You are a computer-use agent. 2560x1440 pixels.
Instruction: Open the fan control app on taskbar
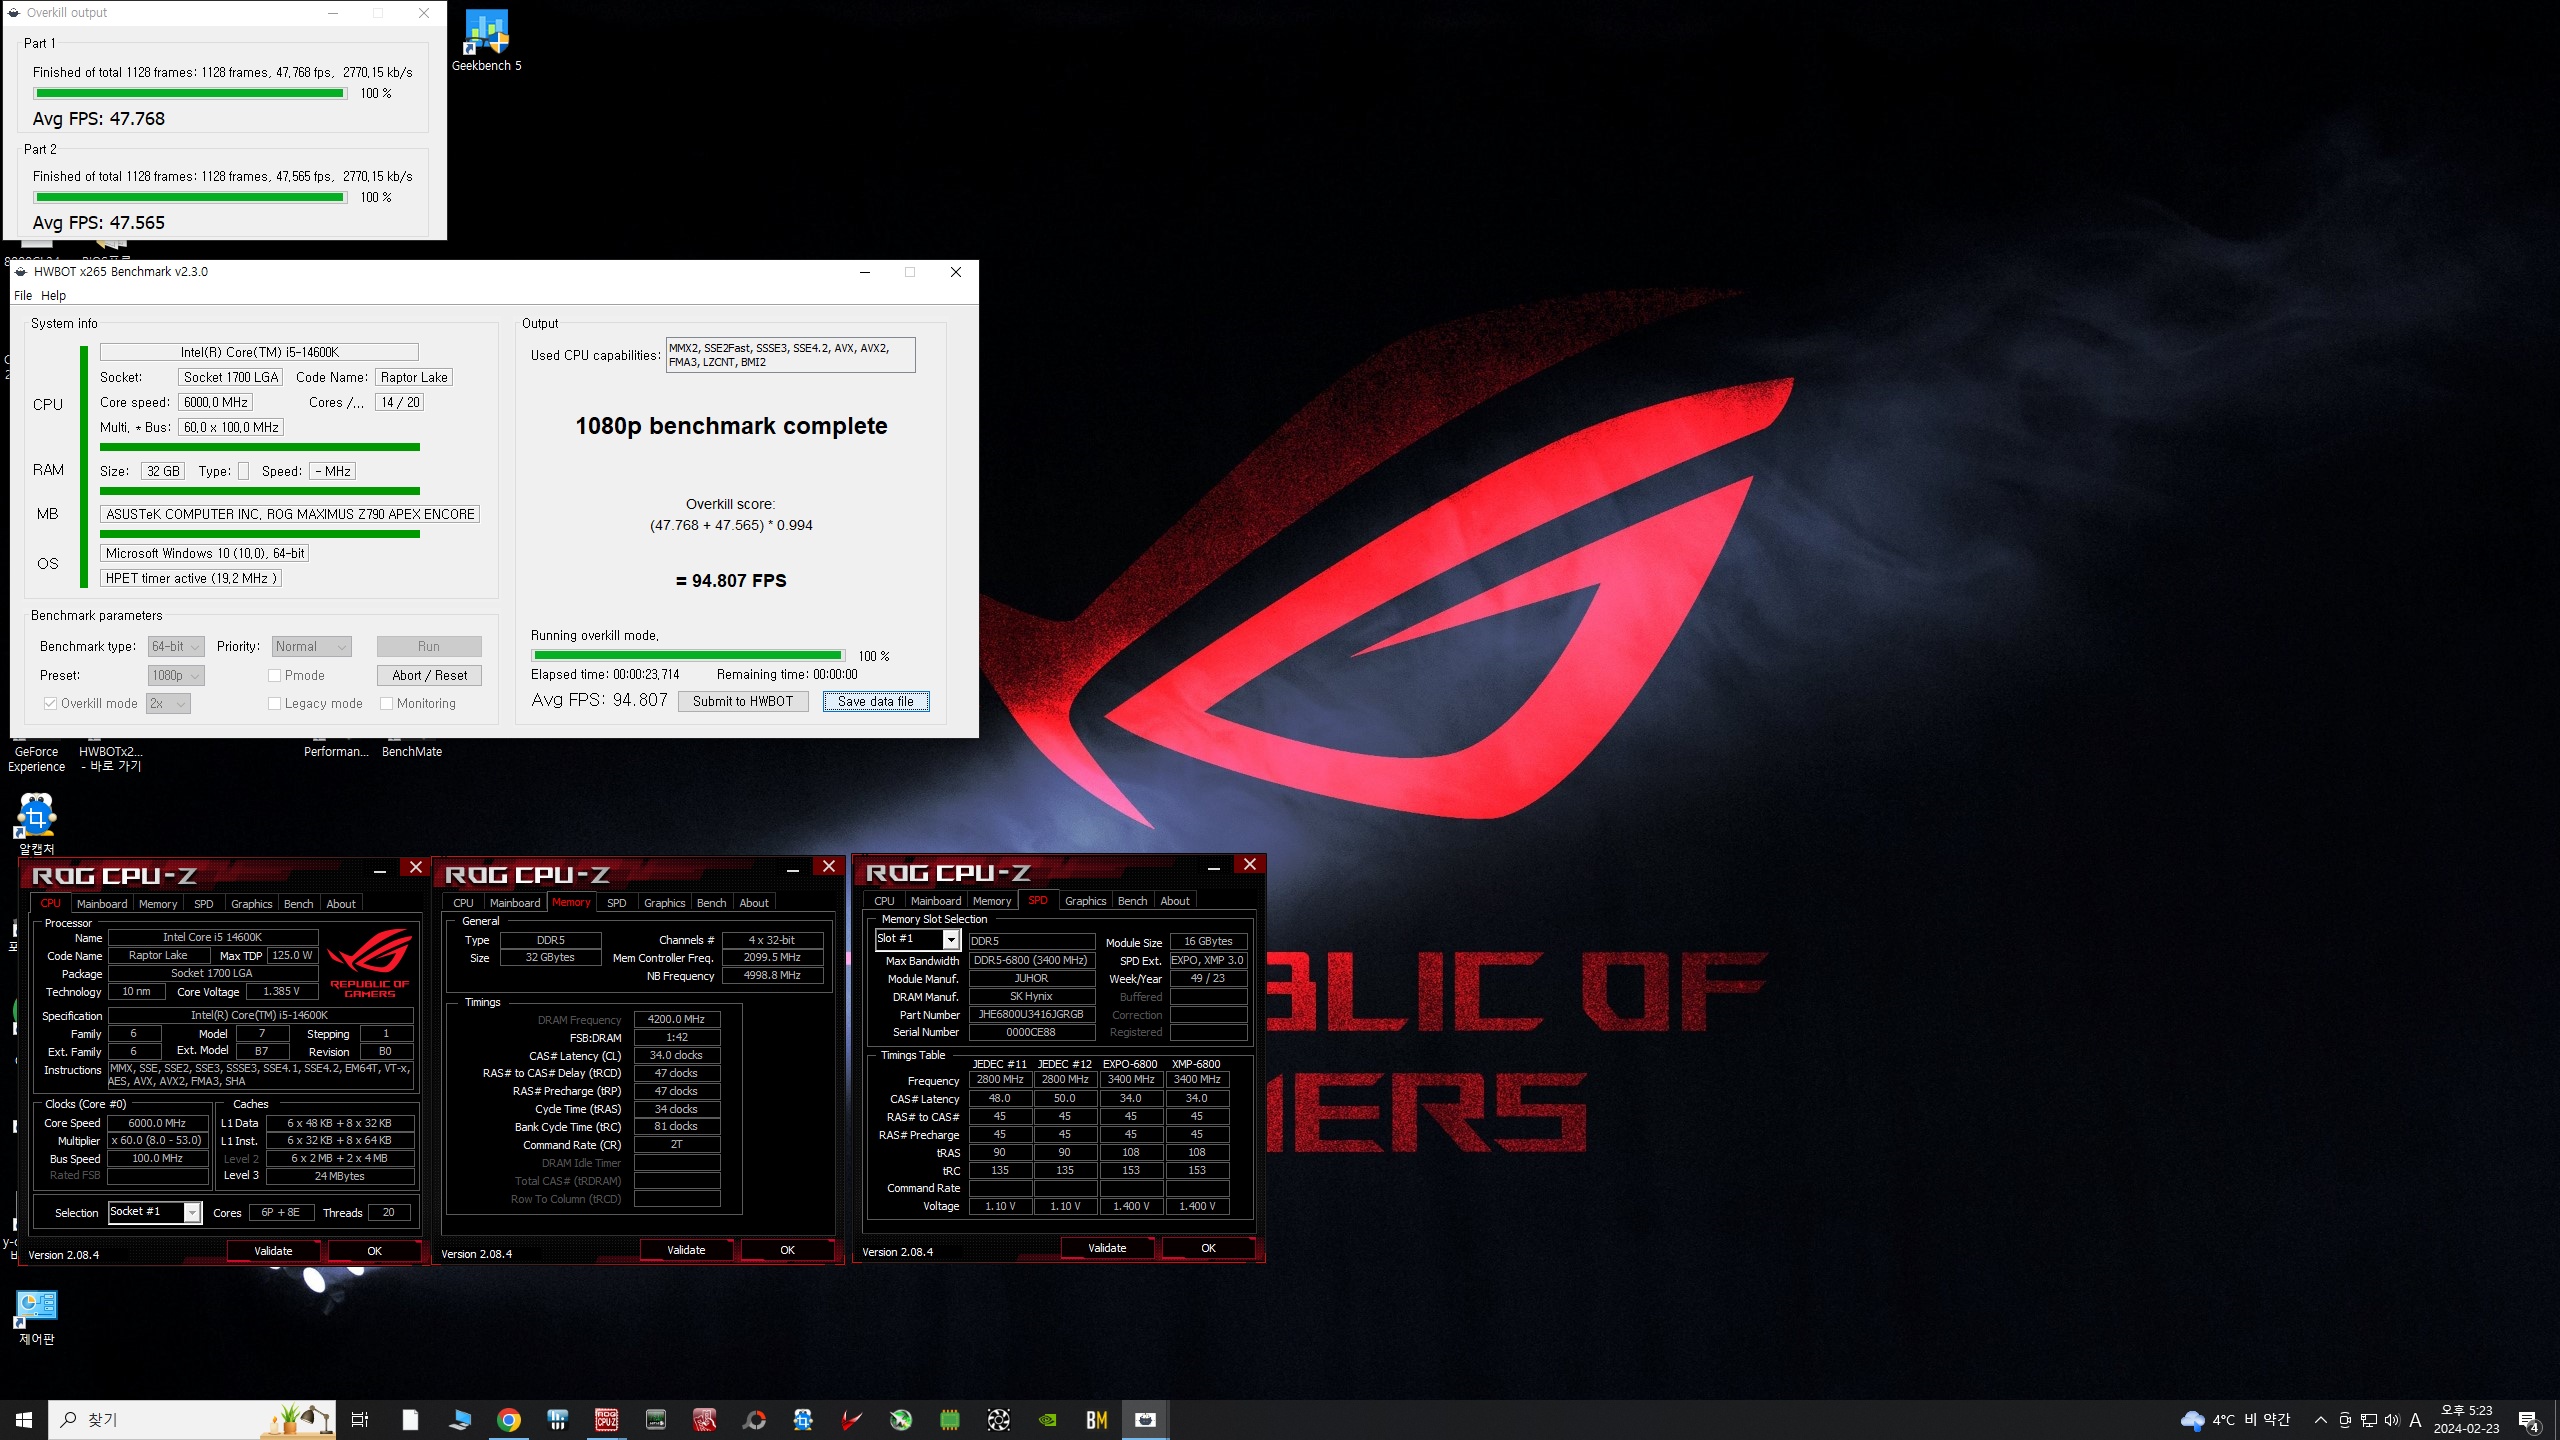(999, 1420)
